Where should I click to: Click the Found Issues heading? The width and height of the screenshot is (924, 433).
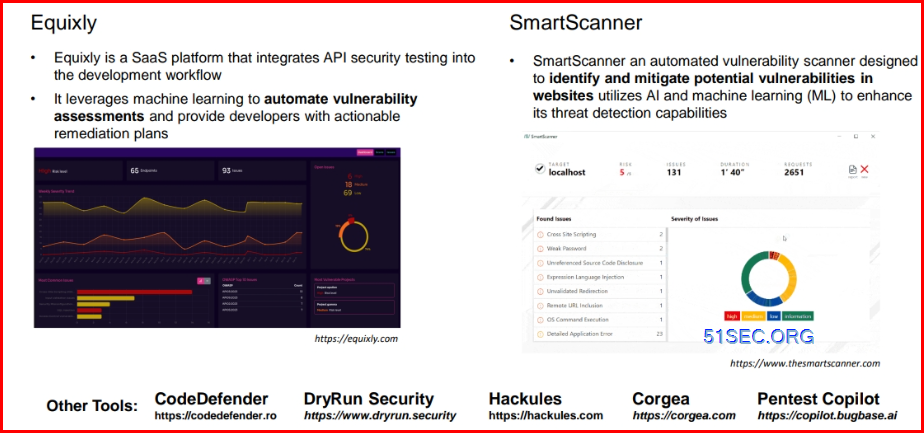click(553, 219)
